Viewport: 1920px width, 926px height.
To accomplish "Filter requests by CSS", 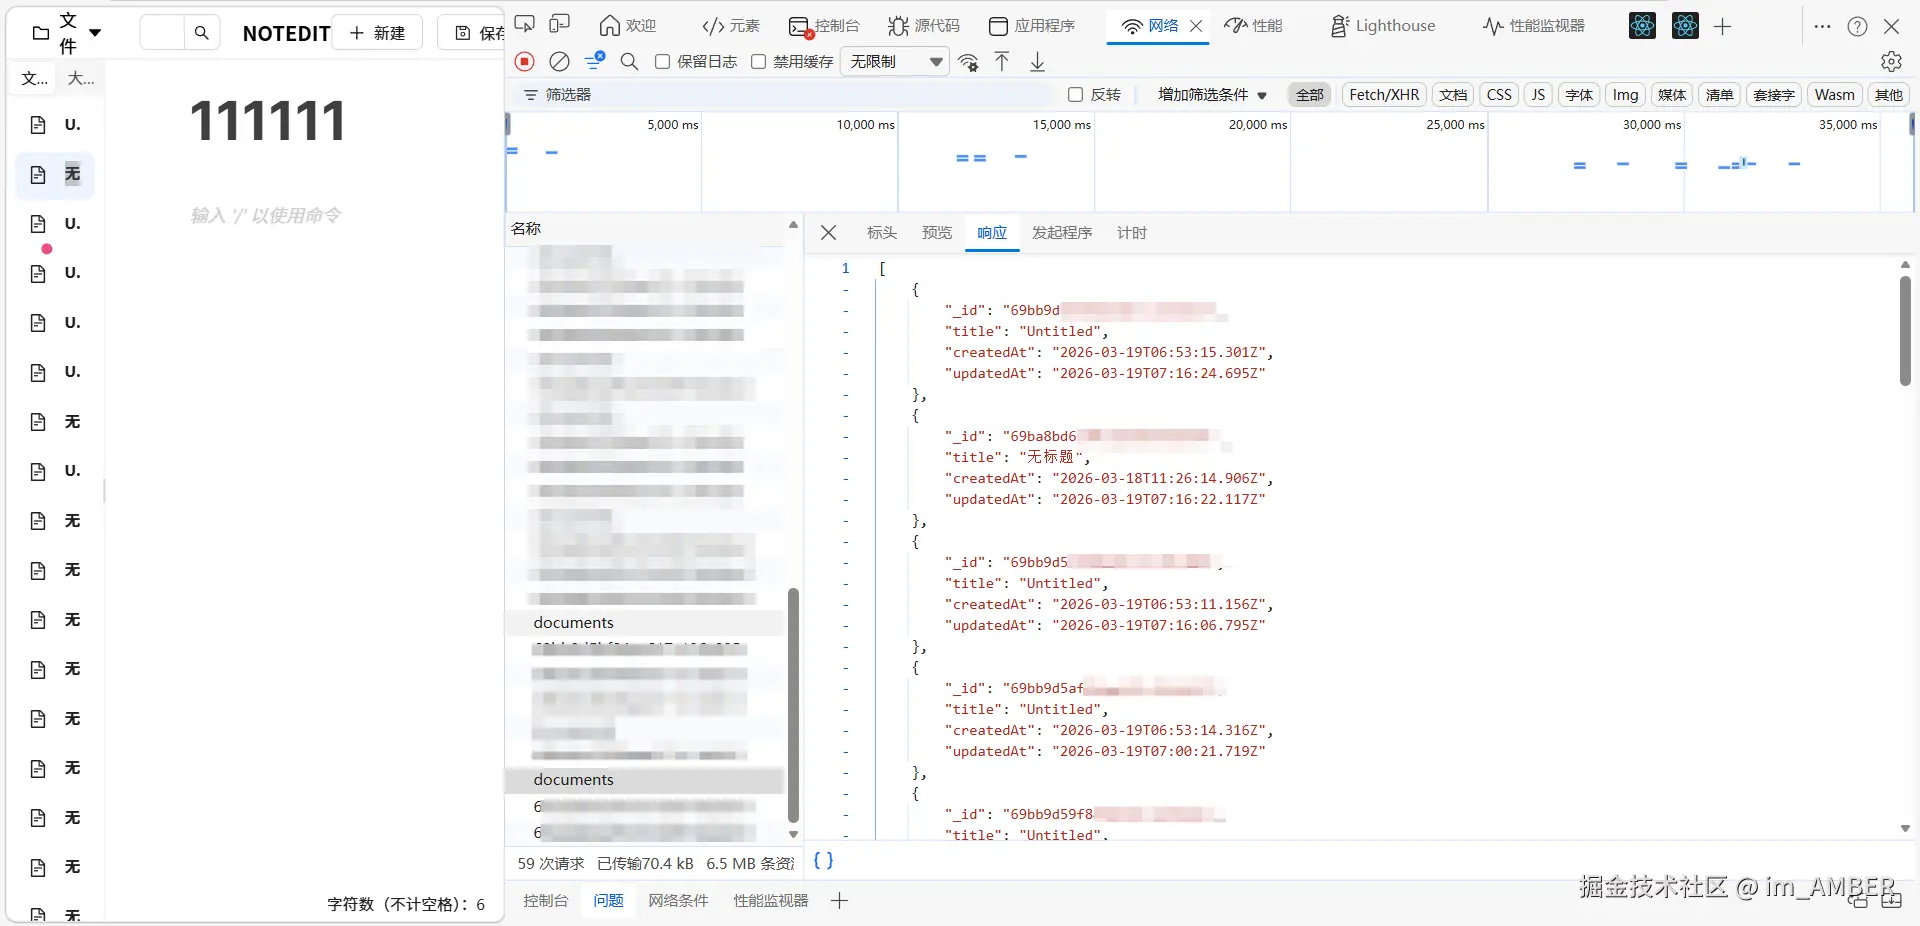I will [1499, 95].
